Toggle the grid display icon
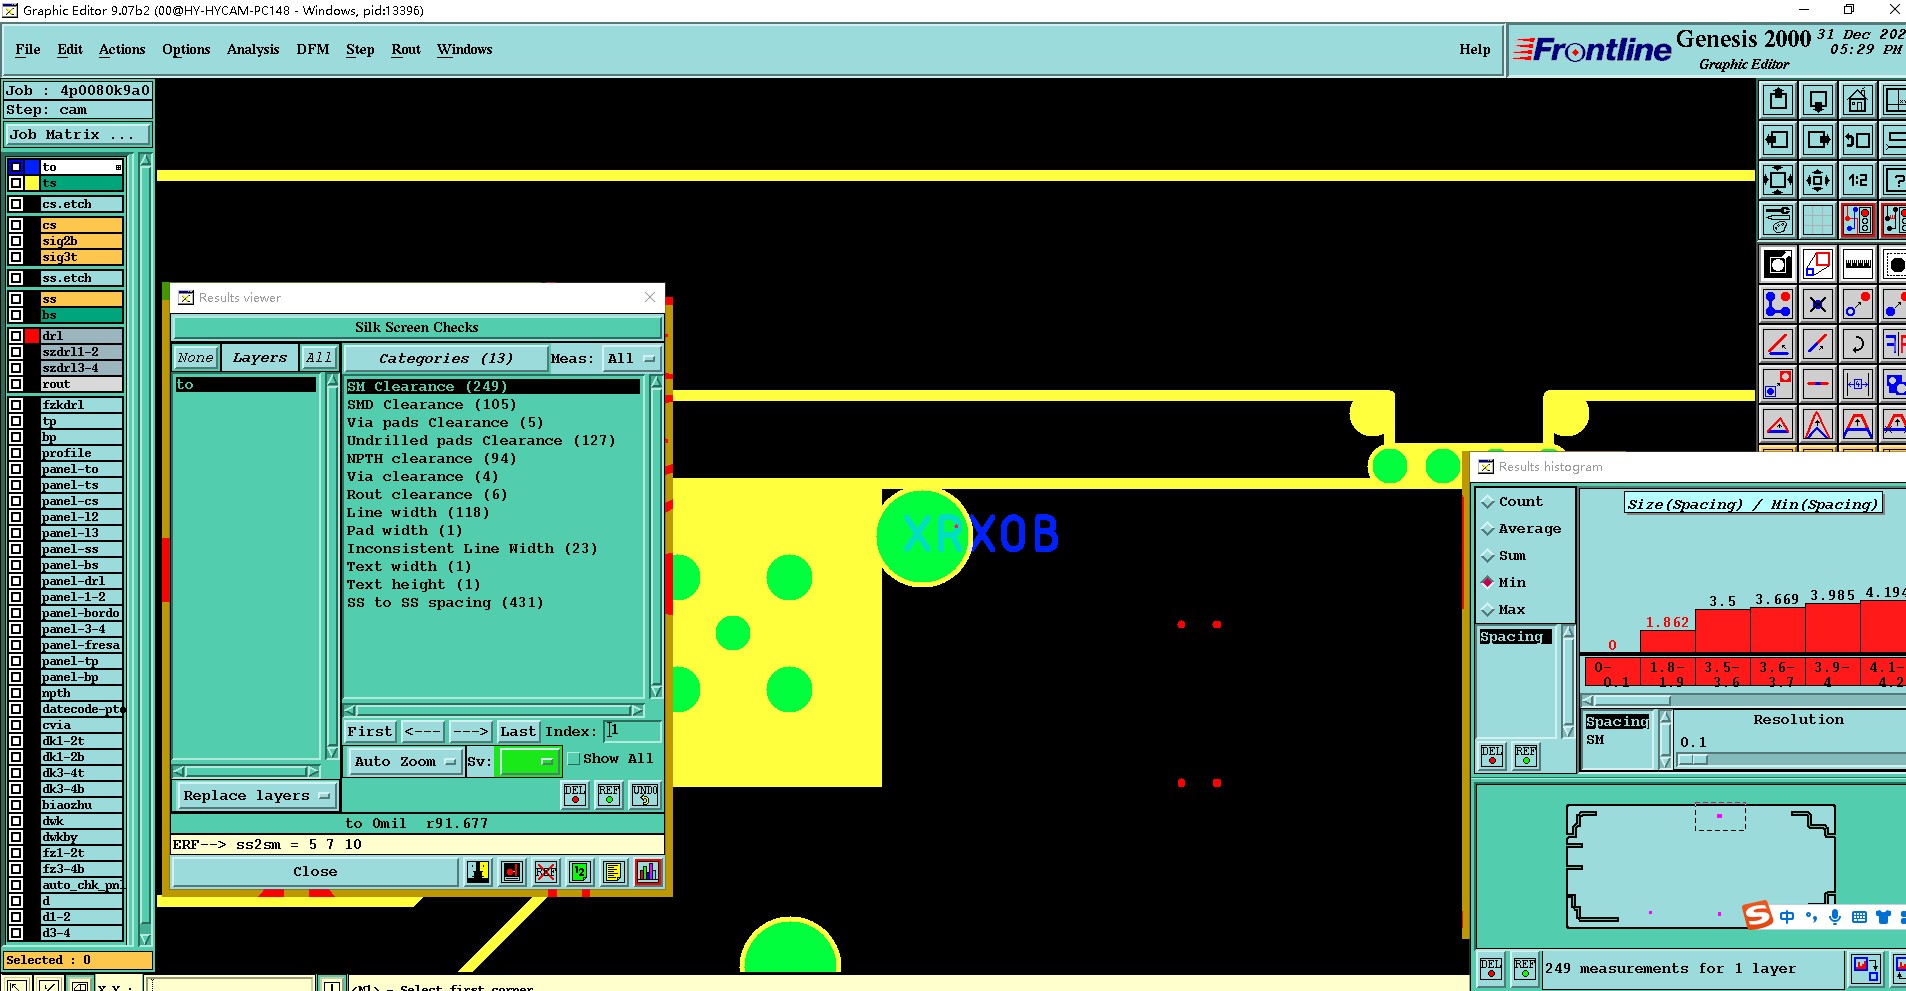This screenshot has height=991, width=1906. (1818, 220)
